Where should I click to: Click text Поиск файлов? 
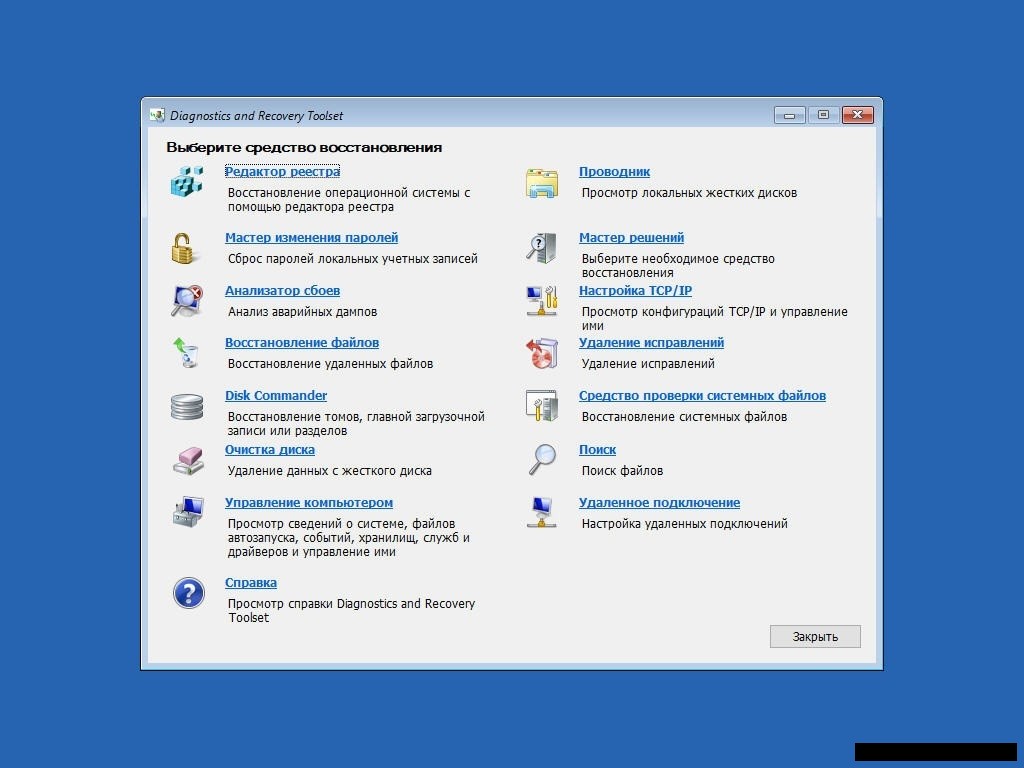[622, 471]
